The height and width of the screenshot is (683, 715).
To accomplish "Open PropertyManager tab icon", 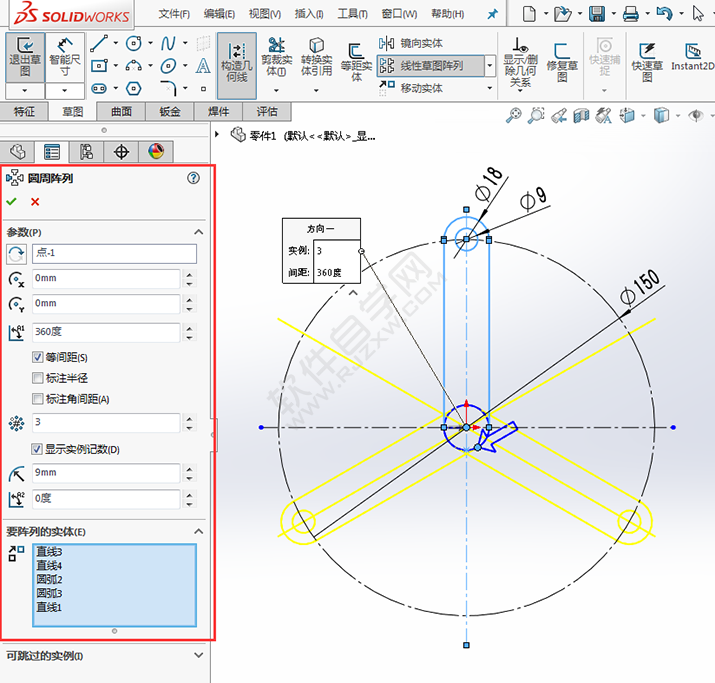I will point(52,151).
